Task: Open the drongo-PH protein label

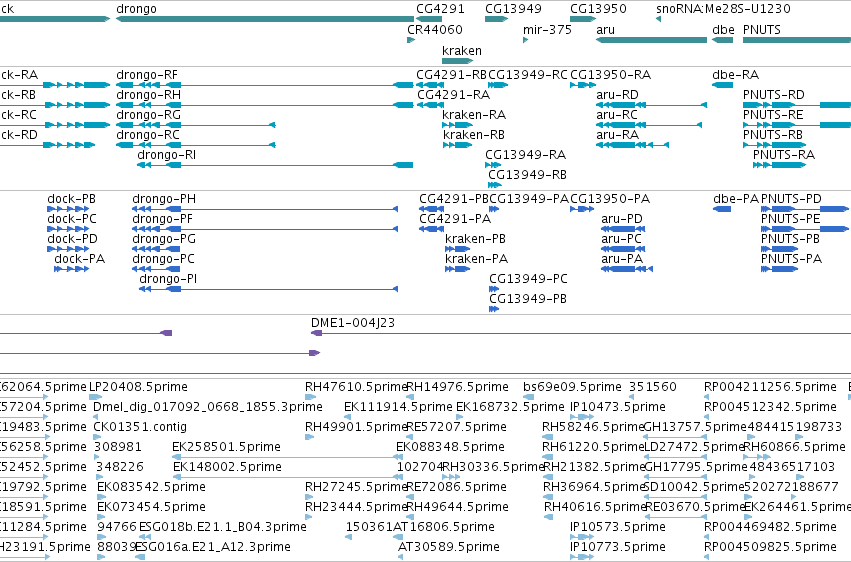Action: (x=164, y=199)
